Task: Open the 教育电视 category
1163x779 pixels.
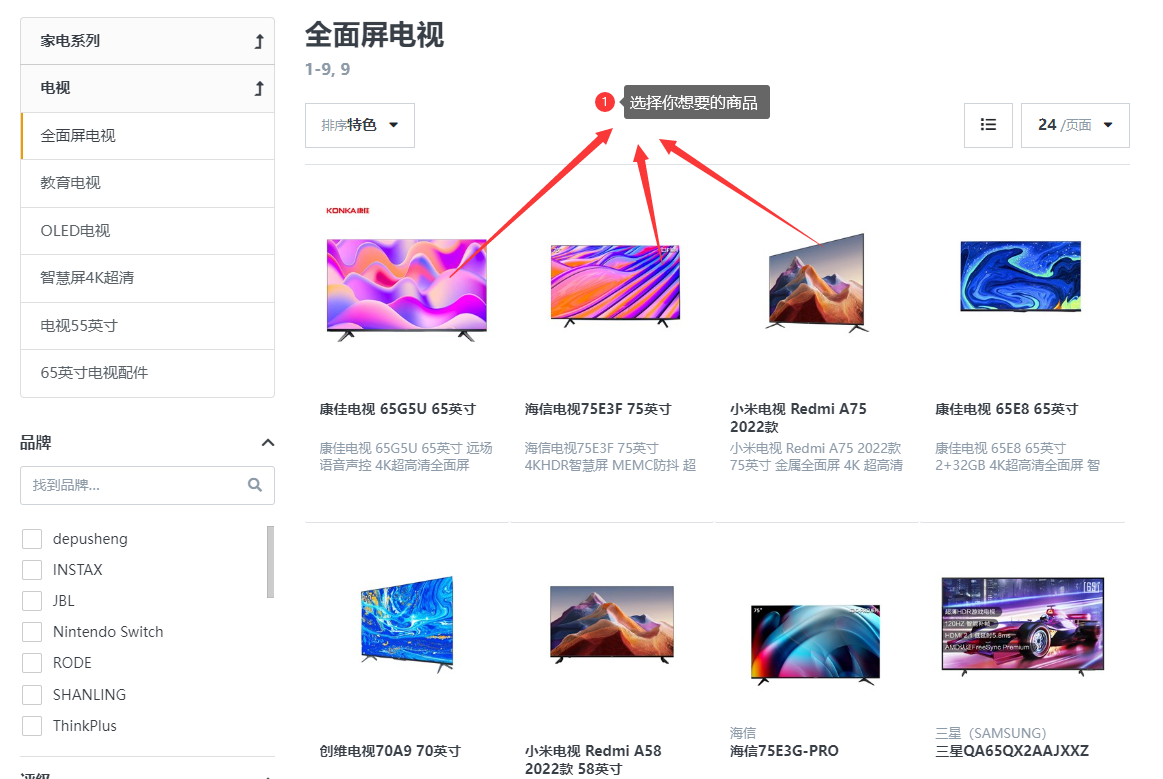Action: 148,183
